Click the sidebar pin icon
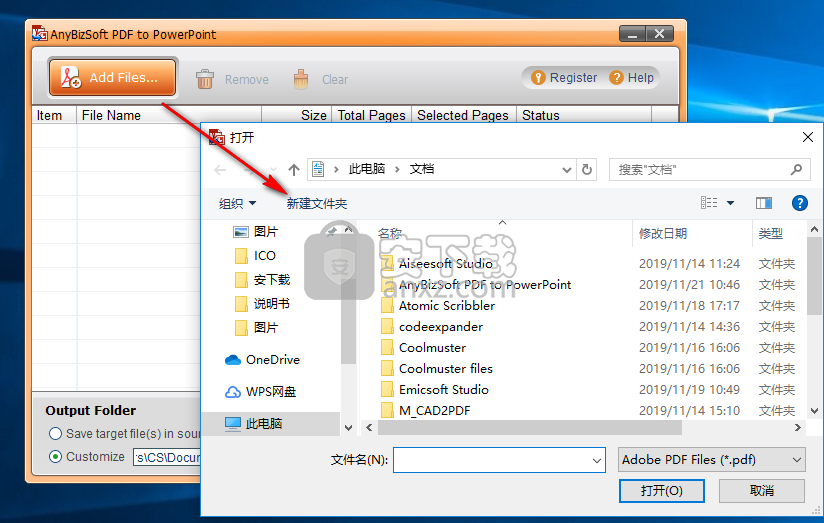 pyautogui.click(x=332, y=231)
